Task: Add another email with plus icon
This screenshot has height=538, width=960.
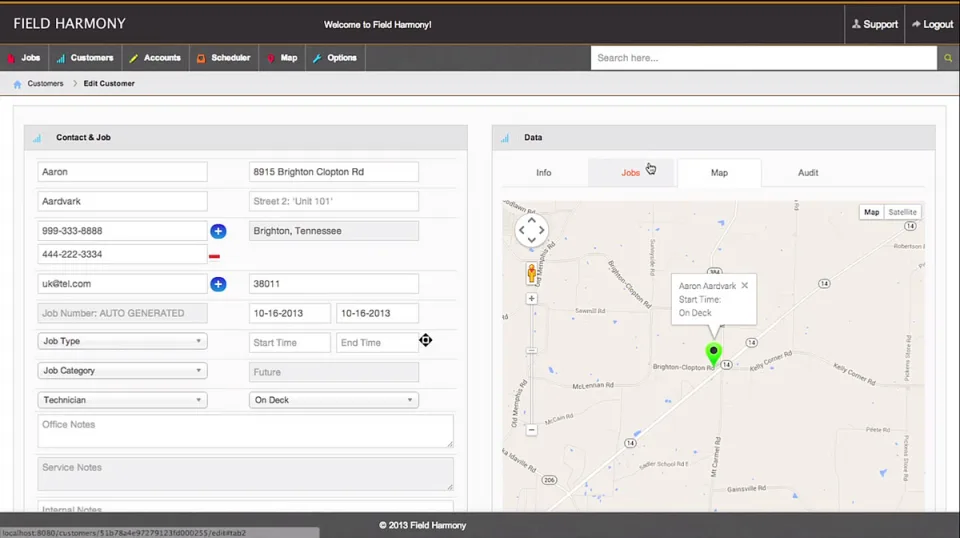Action: click(x=218, y=284)
